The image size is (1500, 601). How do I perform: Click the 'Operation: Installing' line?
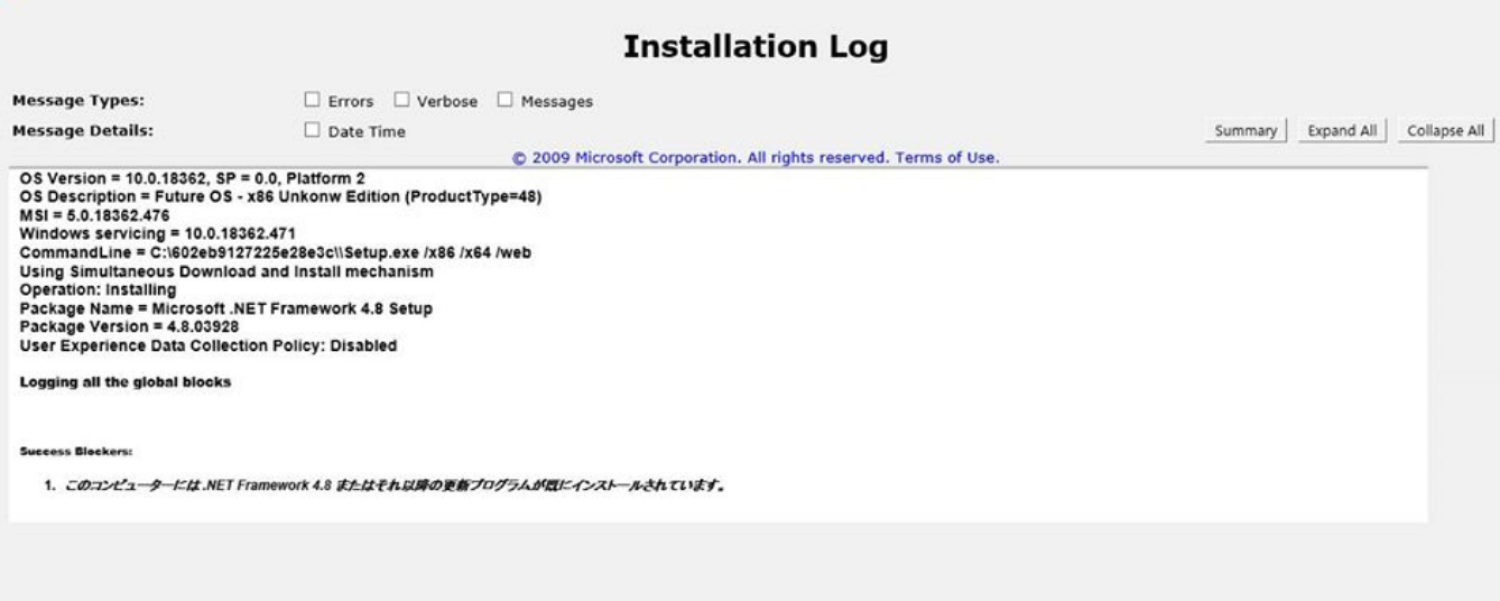97,290
